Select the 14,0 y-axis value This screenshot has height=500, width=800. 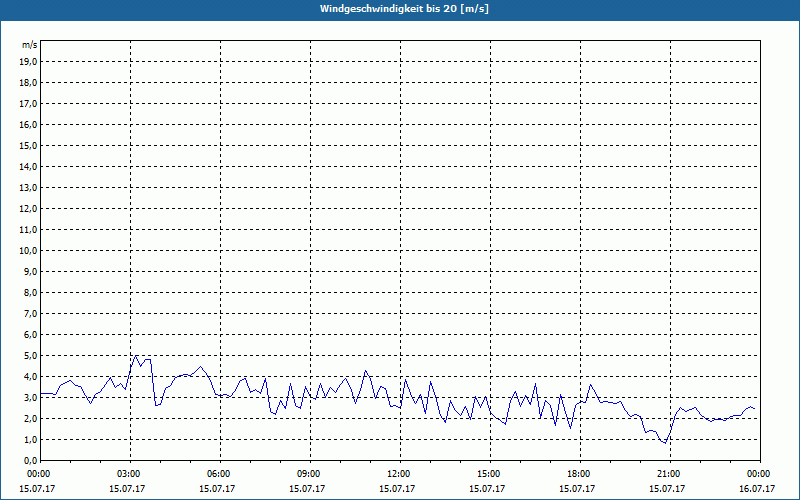(x=28, y=166)
